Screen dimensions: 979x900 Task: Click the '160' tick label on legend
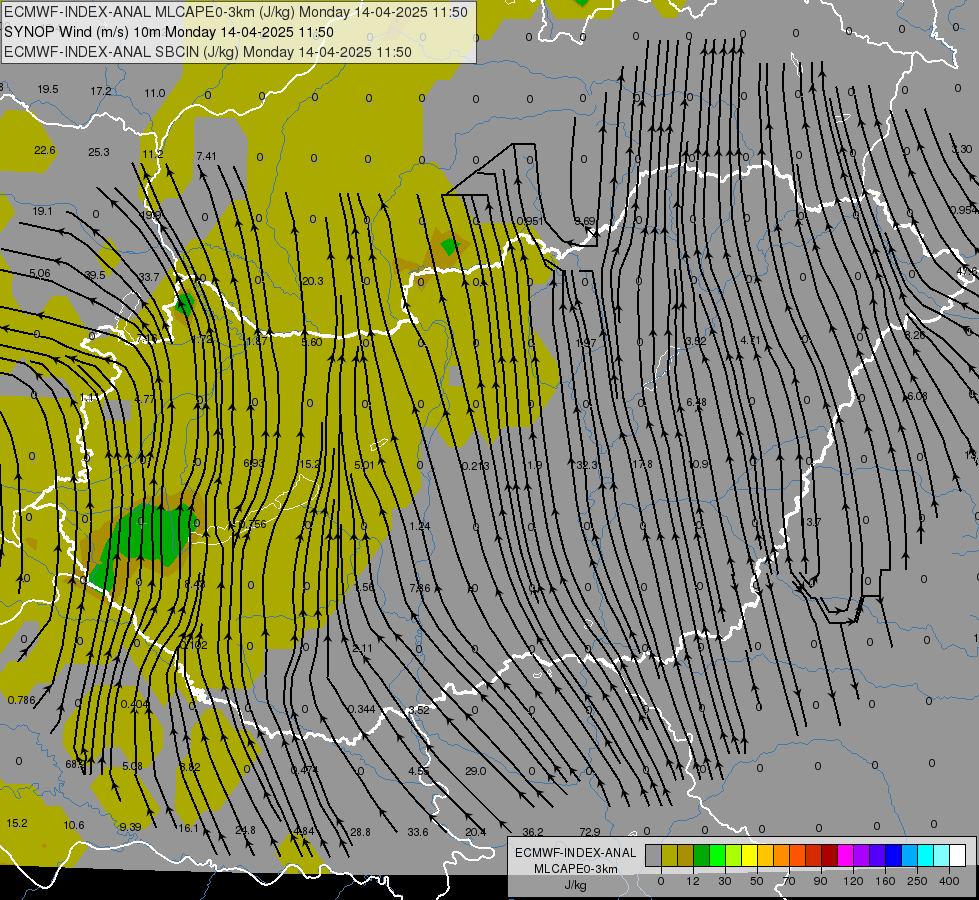(x=885, y=881)
